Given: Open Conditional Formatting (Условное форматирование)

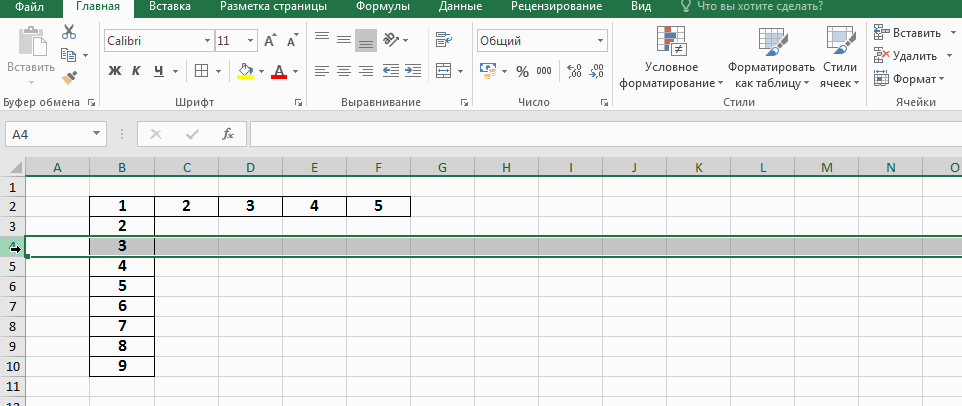Looking at the screenshot, I should [671, 58].
